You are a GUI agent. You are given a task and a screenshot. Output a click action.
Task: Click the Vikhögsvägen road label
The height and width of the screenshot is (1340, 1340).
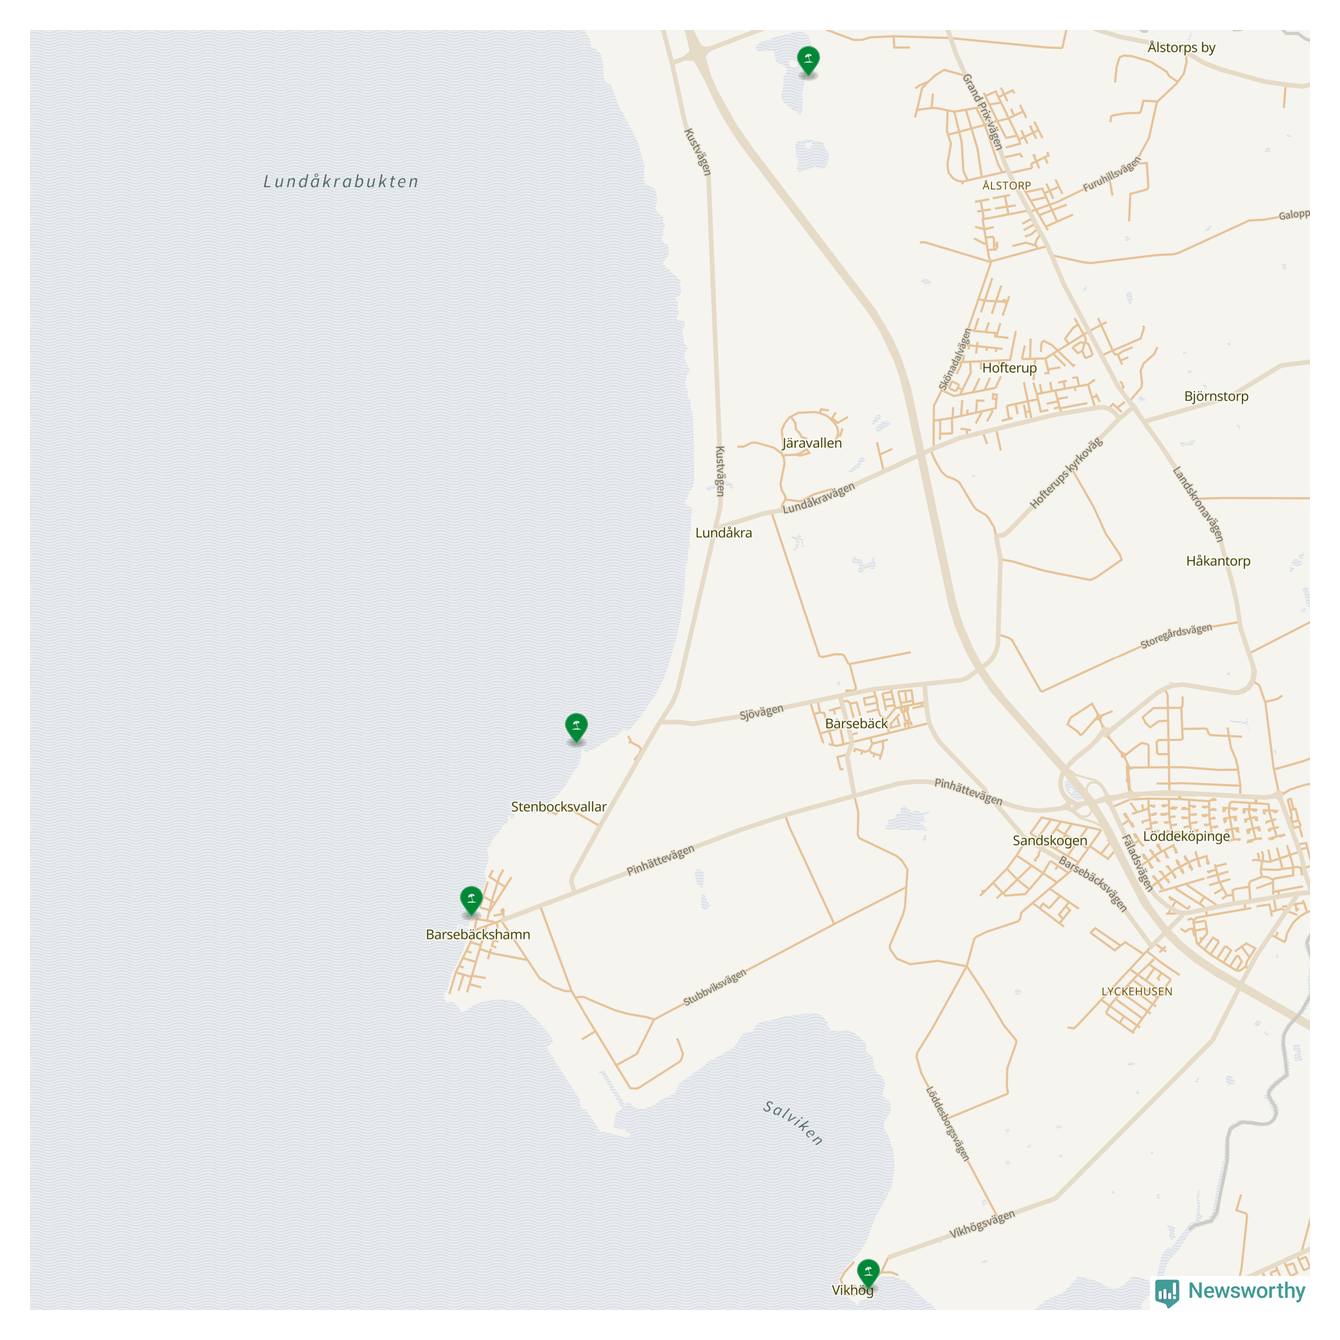(982, 1225)
